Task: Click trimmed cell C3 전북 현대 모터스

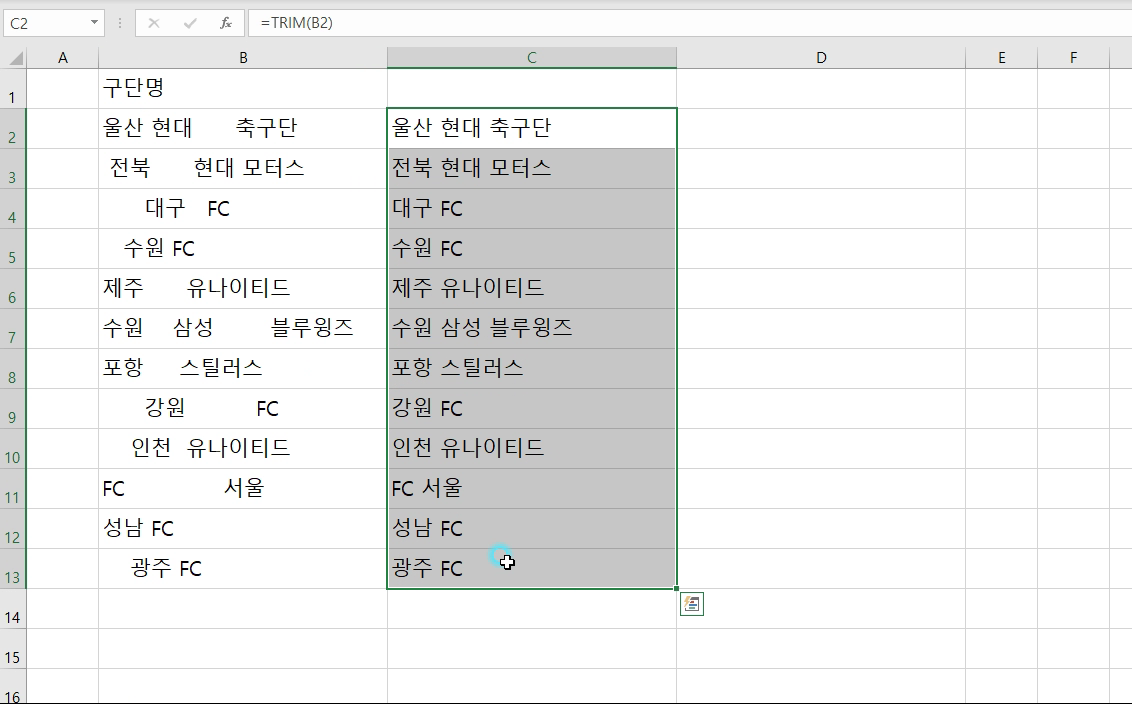Action: coord(532,169)
